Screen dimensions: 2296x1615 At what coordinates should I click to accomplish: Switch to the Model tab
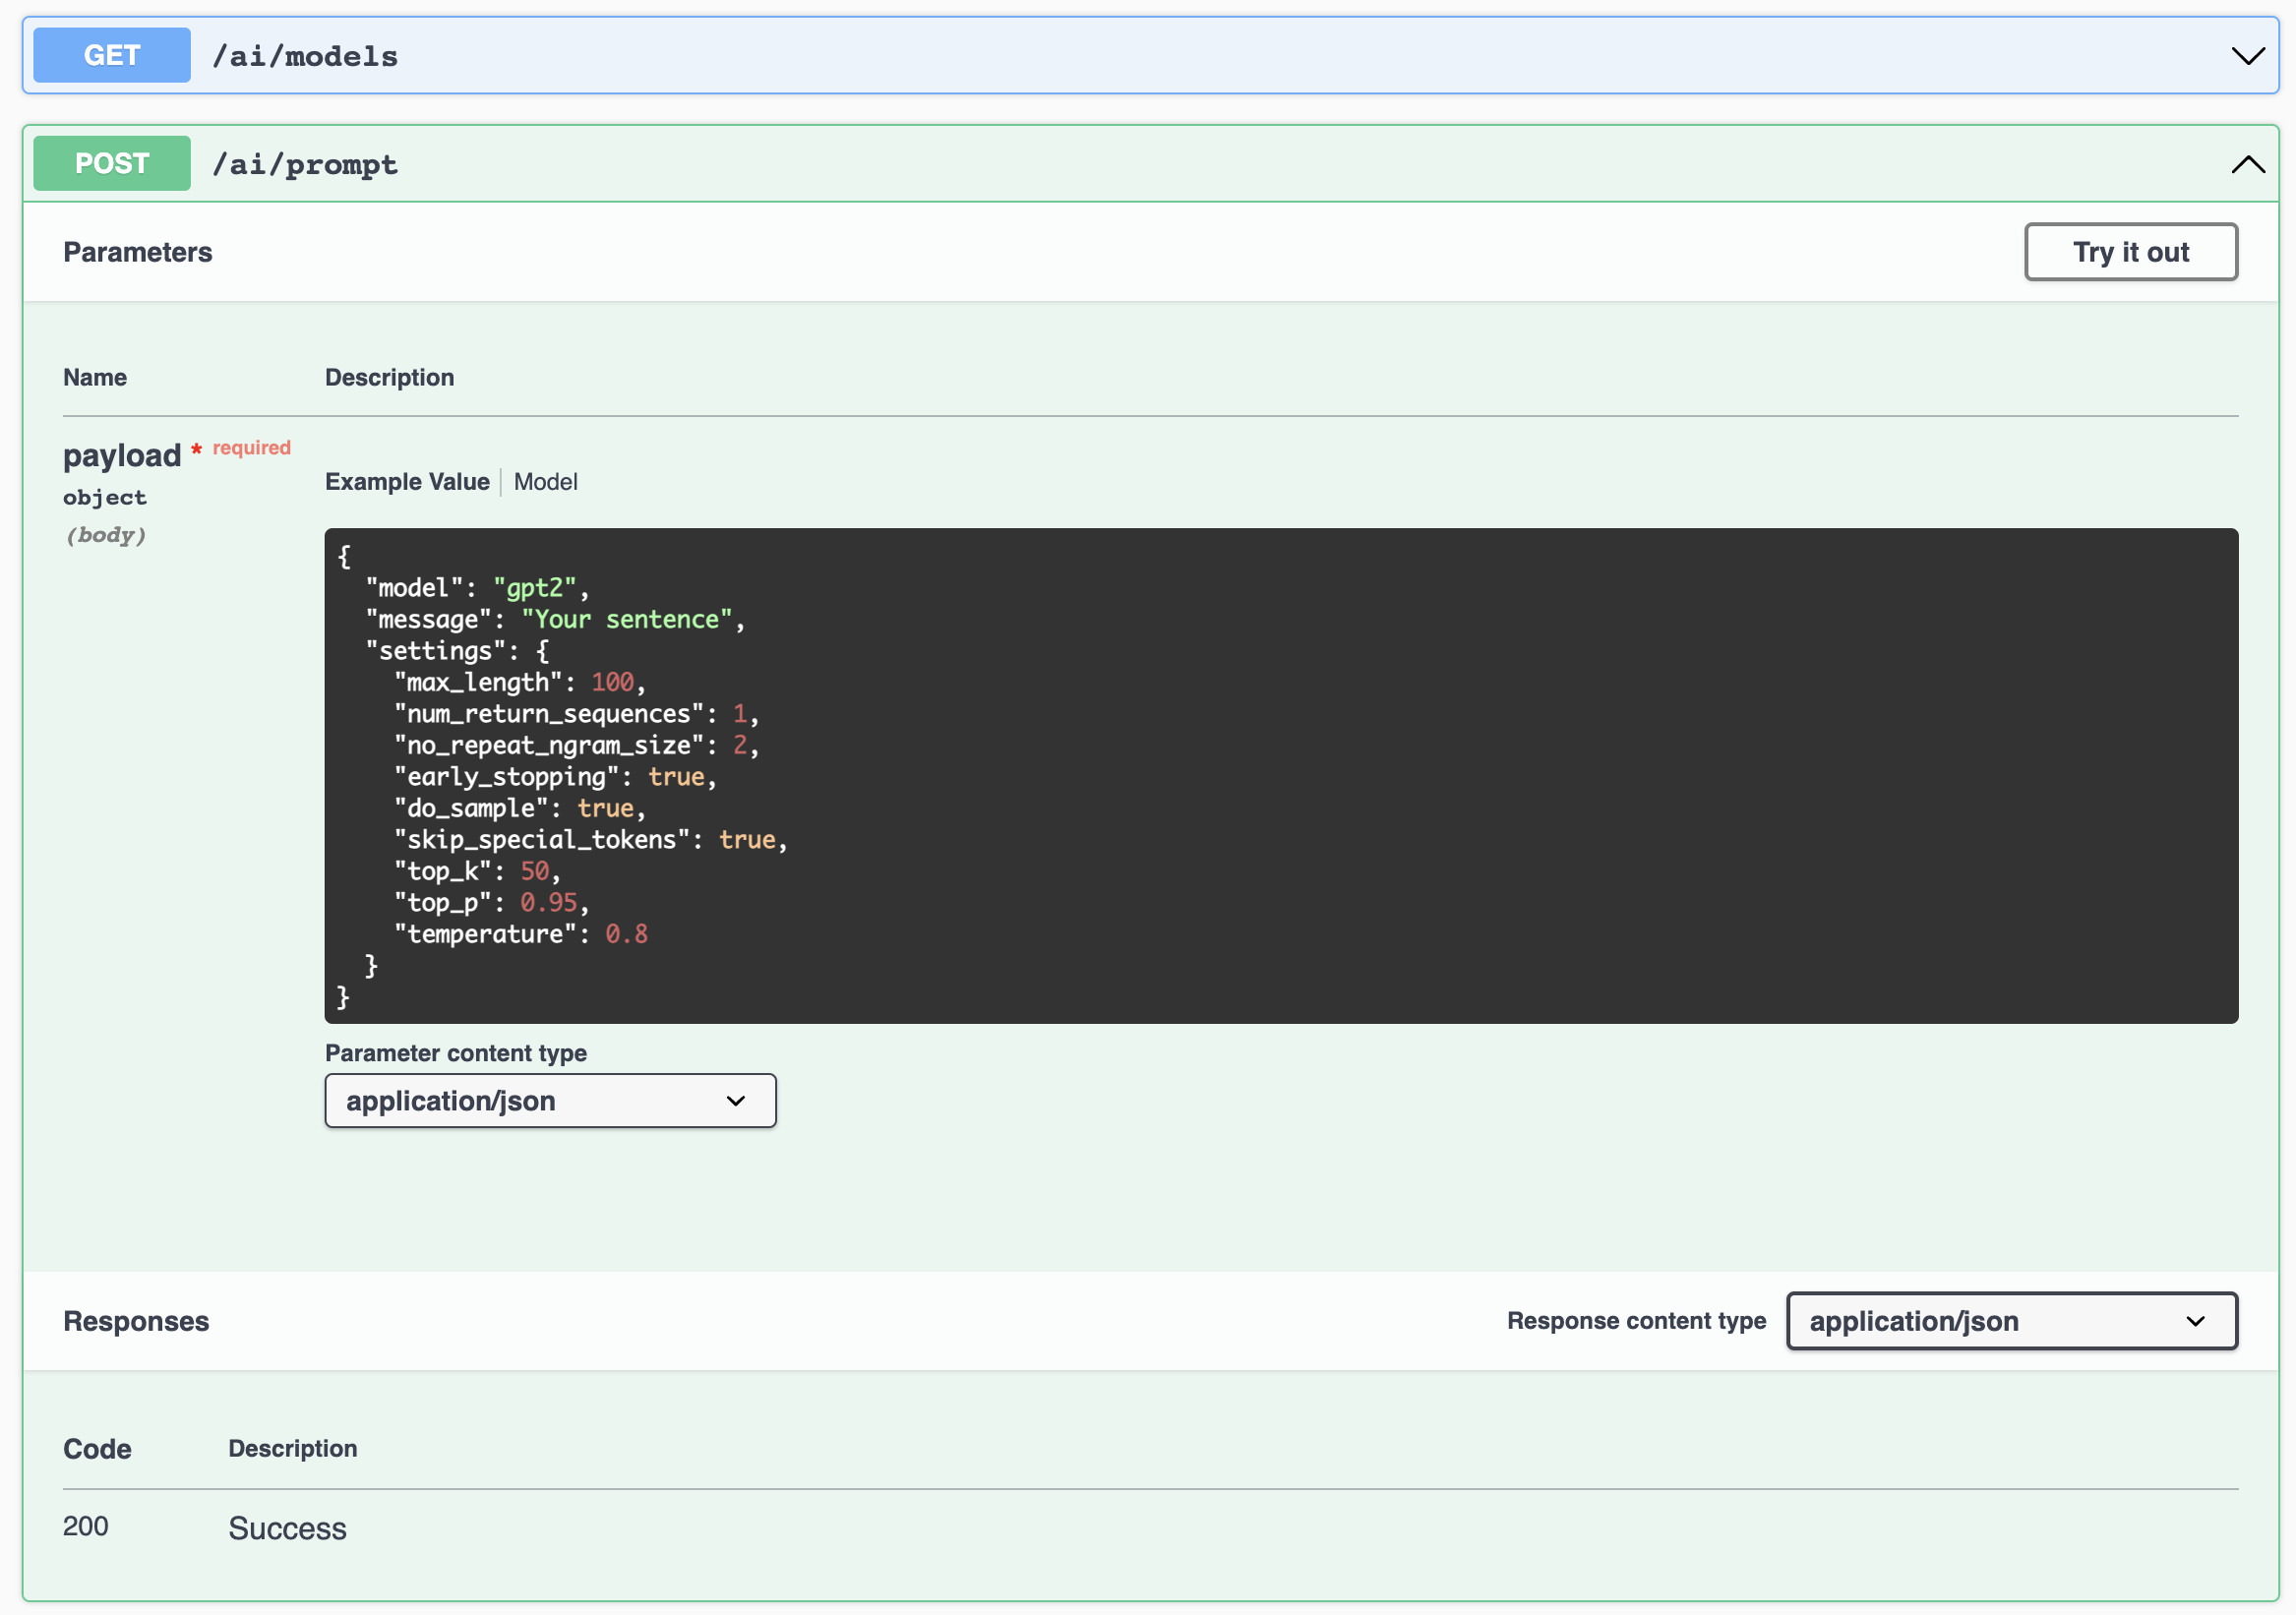click(x=546, y=482)
